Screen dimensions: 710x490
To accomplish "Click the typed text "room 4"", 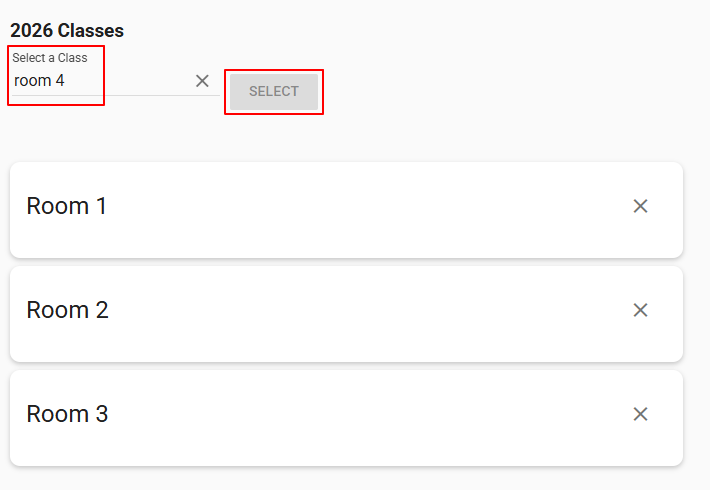I will click(40, 81).
